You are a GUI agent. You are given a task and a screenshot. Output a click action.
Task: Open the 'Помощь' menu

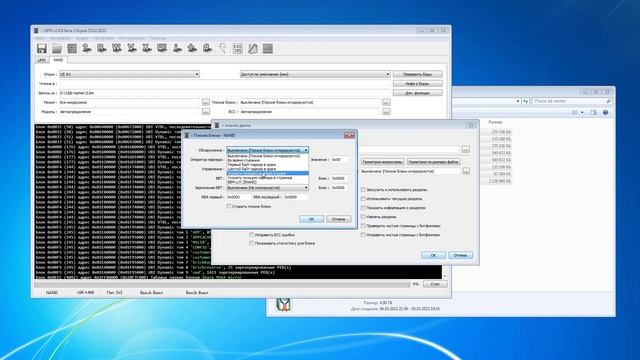click(x=158, y=38)
